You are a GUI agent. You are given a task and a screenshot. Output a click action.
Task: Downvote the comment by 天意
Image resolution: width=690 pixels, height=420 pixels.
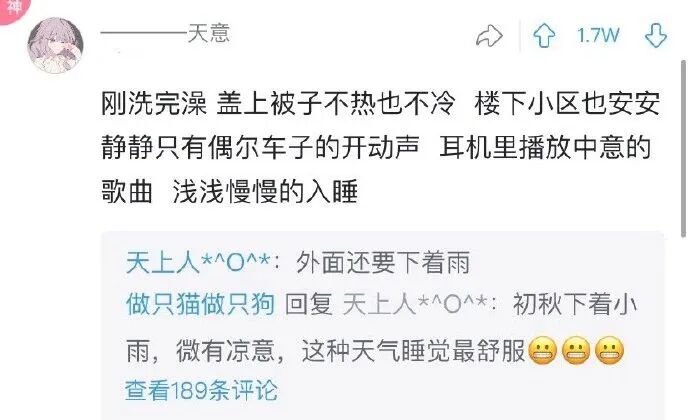(656, 36)
